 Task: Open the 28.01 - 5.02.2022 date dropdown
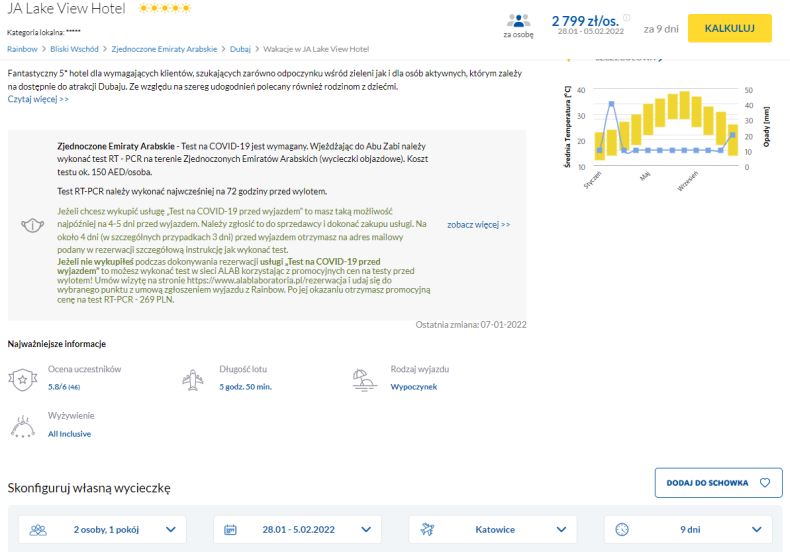click(297, 529)
